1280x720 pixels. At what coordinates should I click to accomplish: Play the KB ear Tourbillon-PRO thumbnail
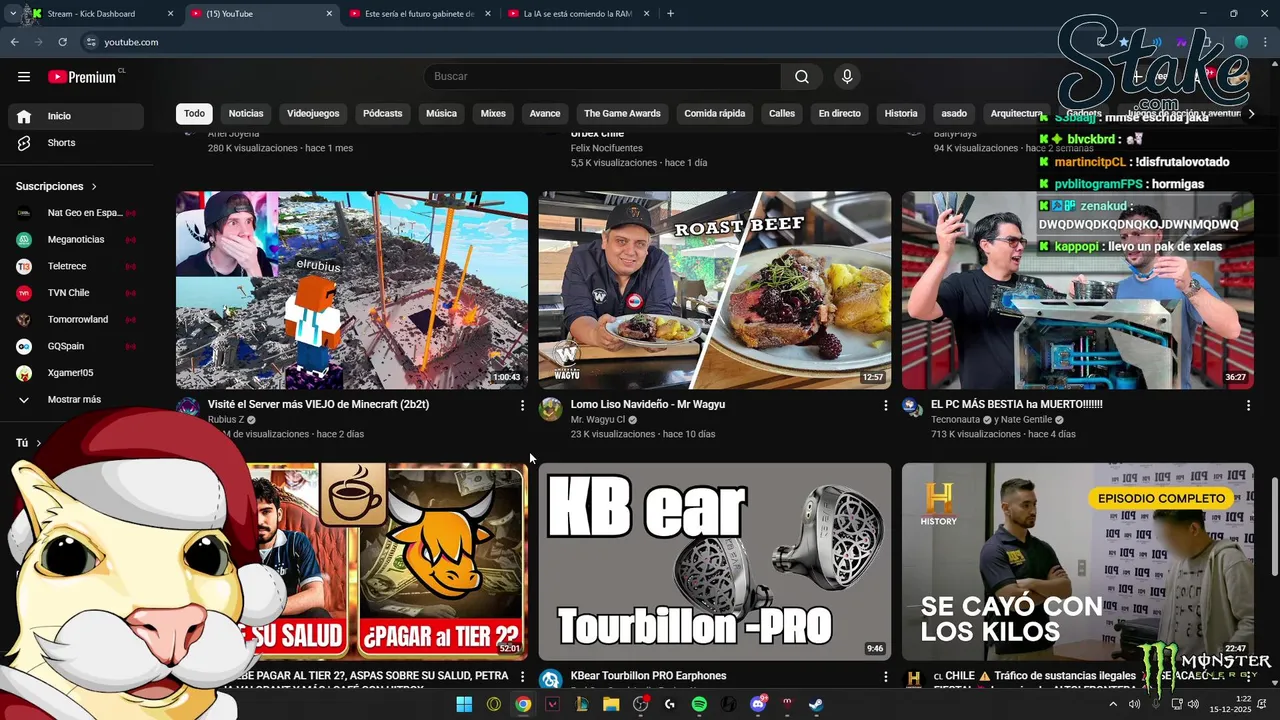[715, 561]
